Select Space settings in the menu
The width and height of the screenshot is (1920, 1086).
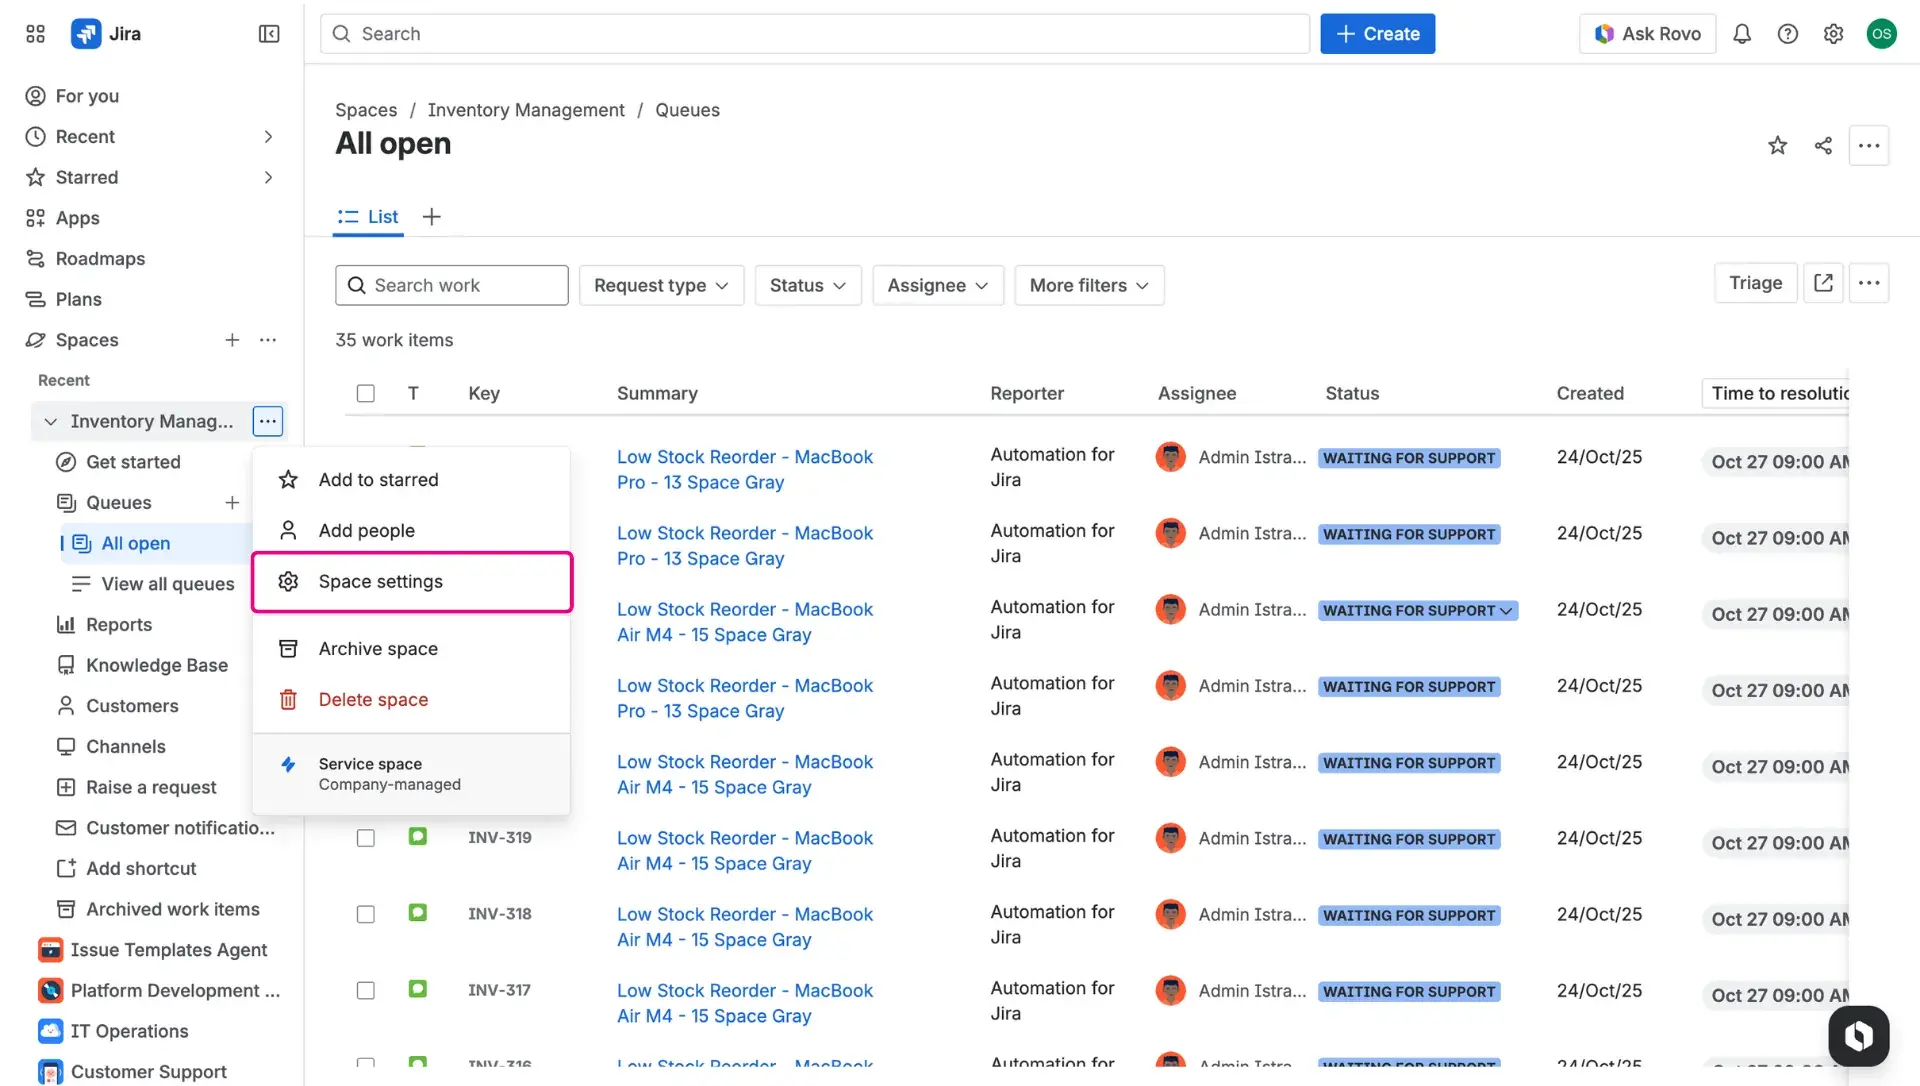380,581
